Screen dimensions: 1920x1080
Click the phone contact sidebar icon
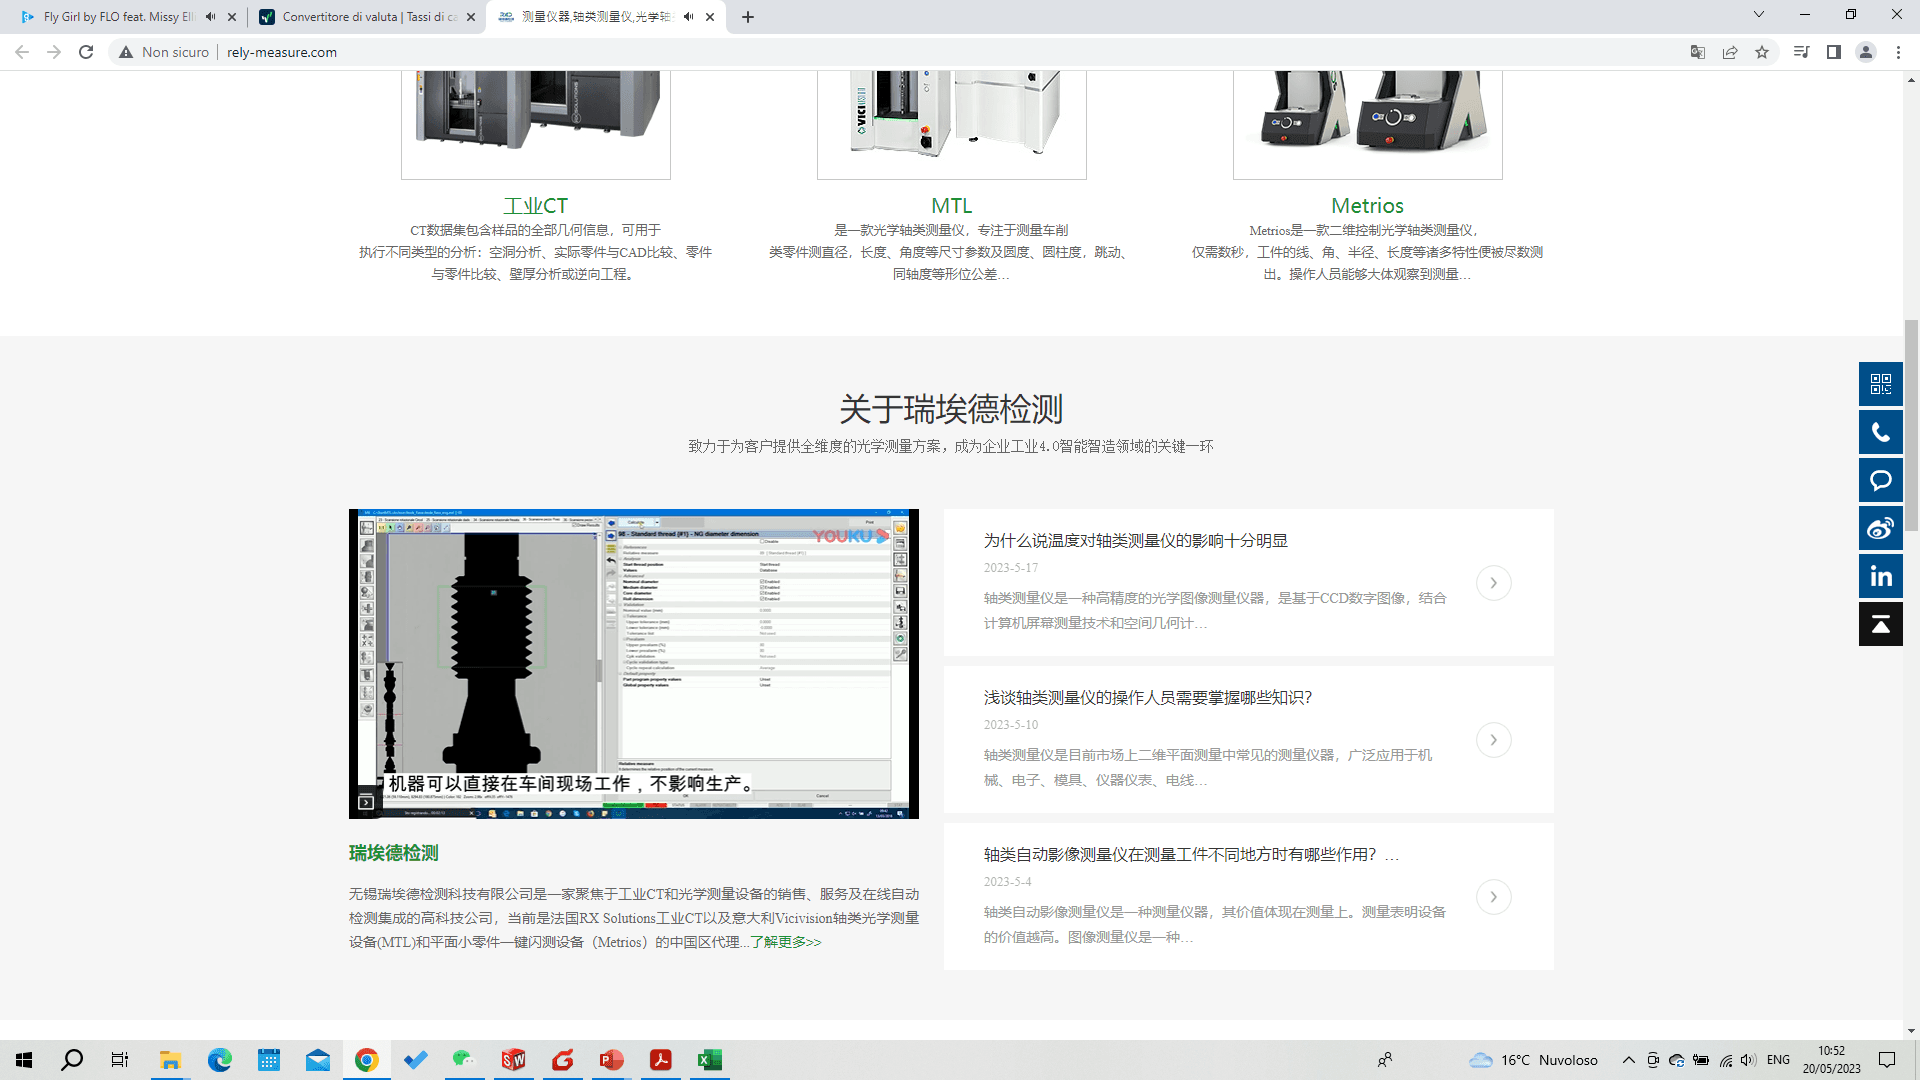1880,432
